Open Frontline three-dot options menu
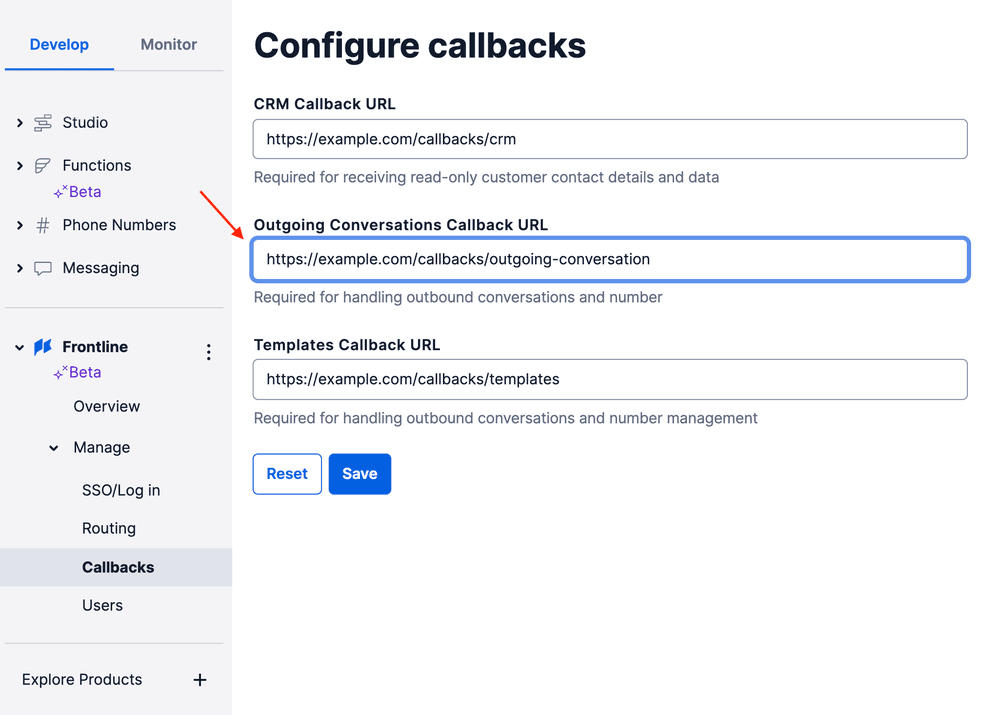 208,352
